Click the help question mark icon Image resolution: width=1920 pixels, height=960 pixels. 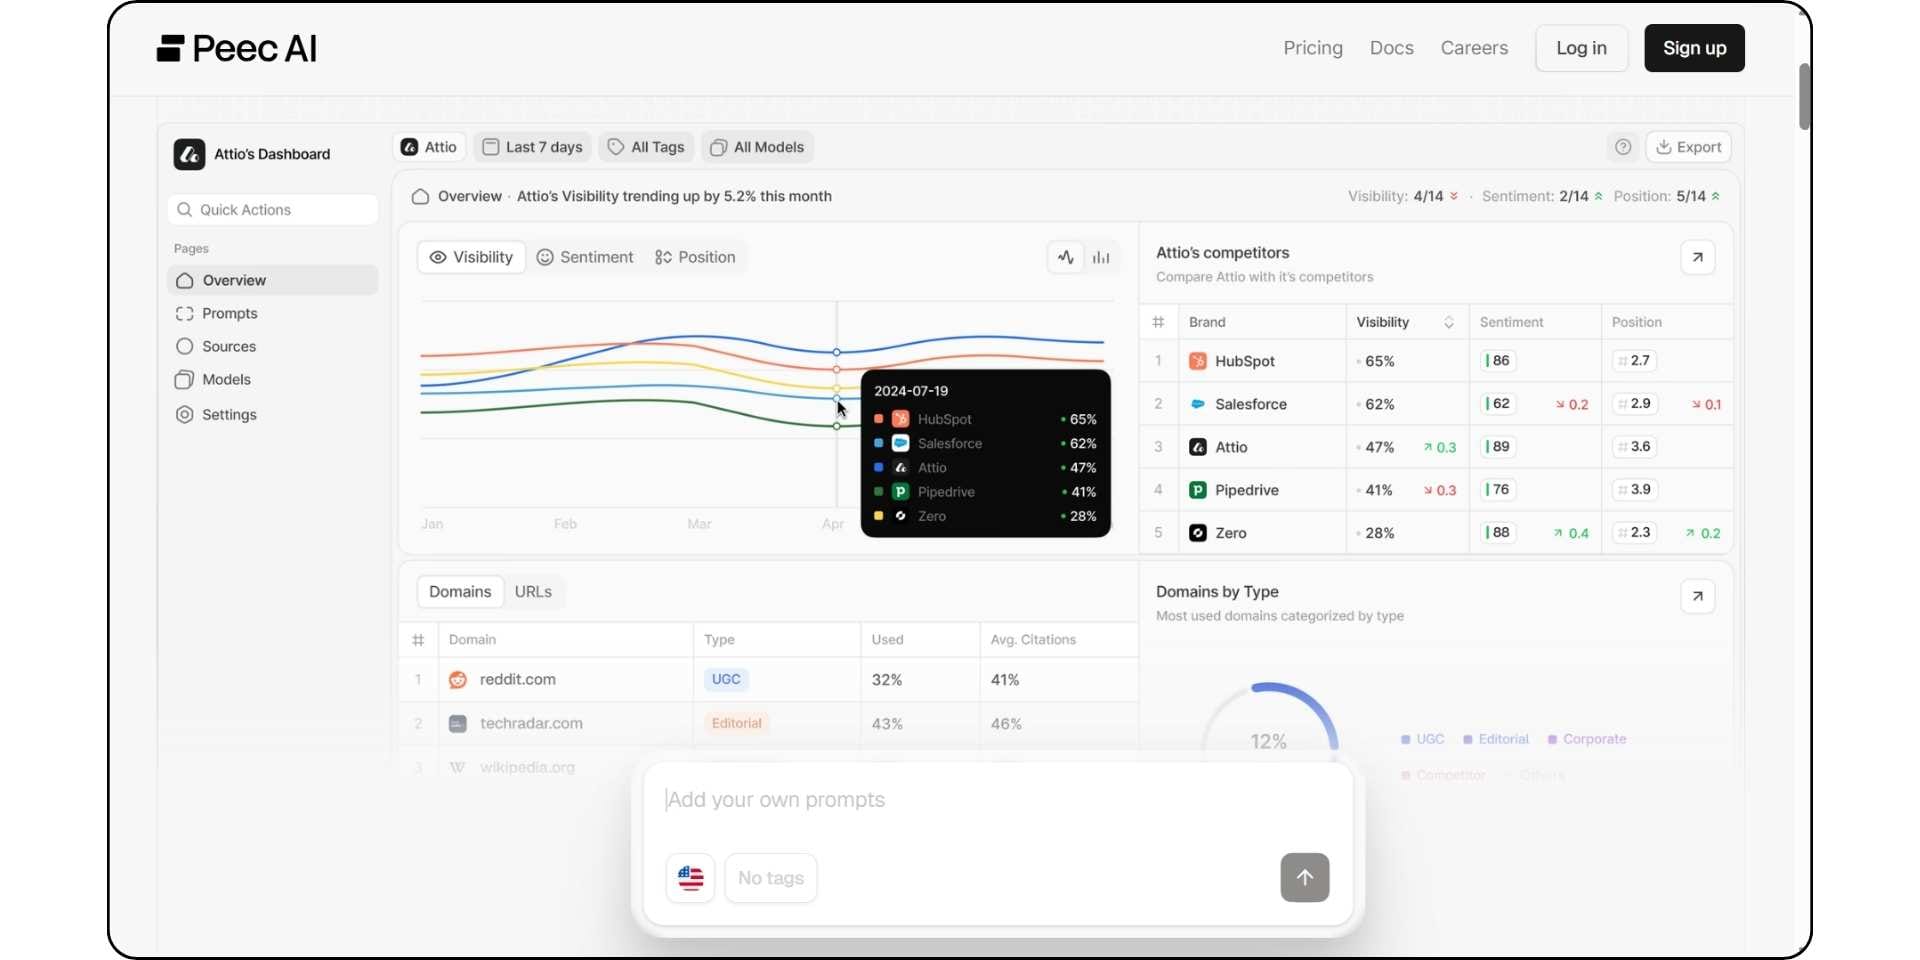1623,147
